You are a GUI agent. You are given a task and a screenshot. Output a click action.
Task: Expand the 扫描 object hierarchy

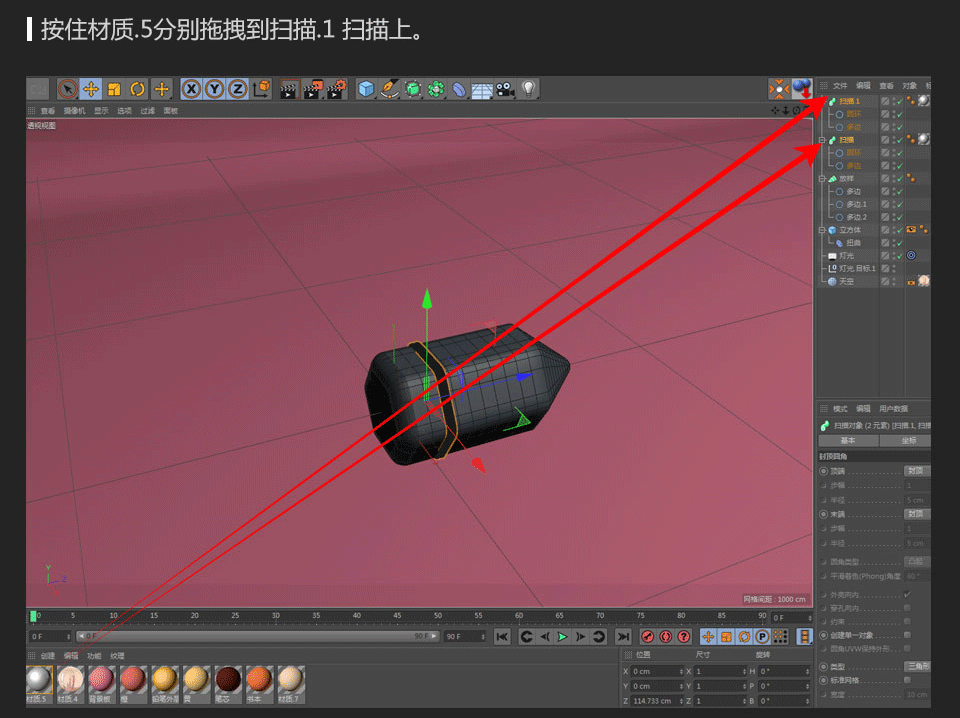coord(822,140)
